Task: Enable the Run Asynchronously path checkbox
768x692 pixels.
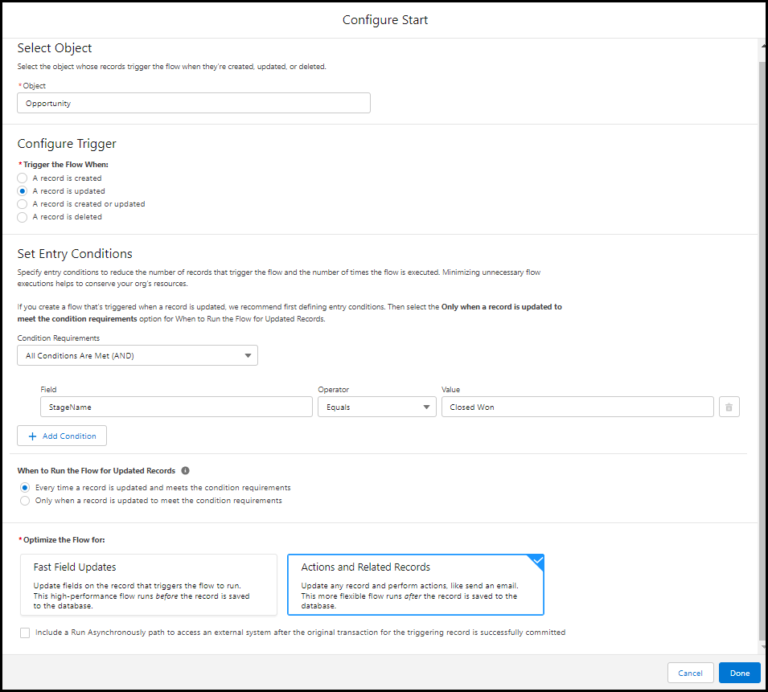Action: pyautogui.click(x=25, y=633)
